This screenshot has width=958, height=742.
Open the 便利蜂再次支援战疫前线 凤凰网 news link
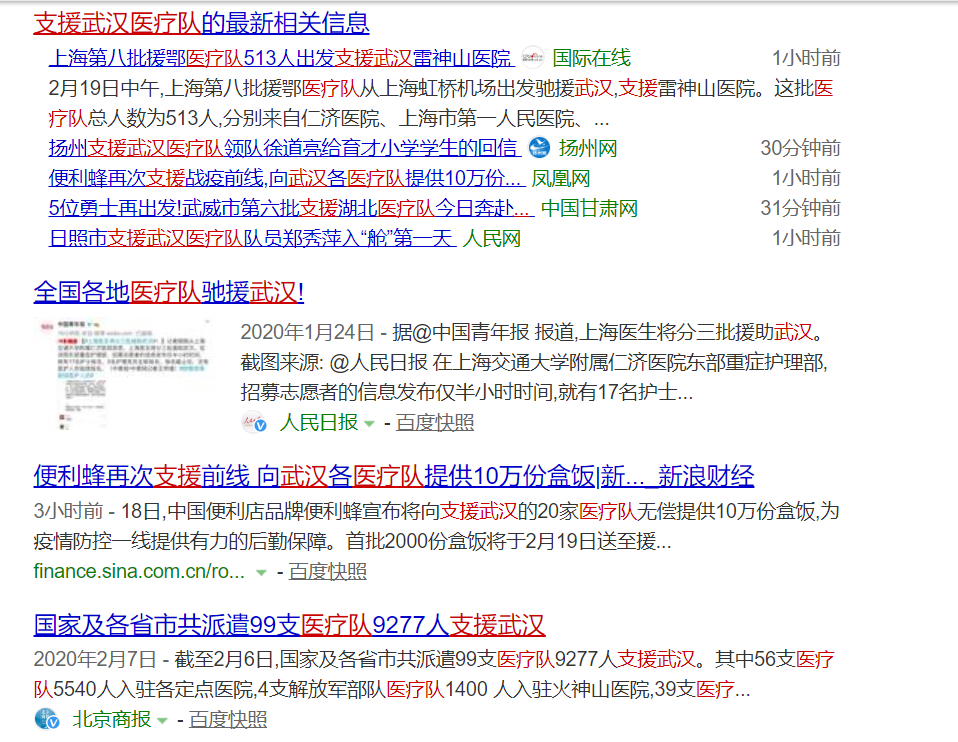click(286, 179)
